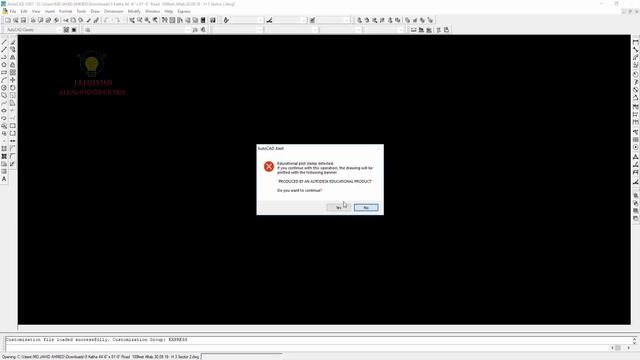
Task: Select the Circle draw tool
Action: (x=4, y=87)
